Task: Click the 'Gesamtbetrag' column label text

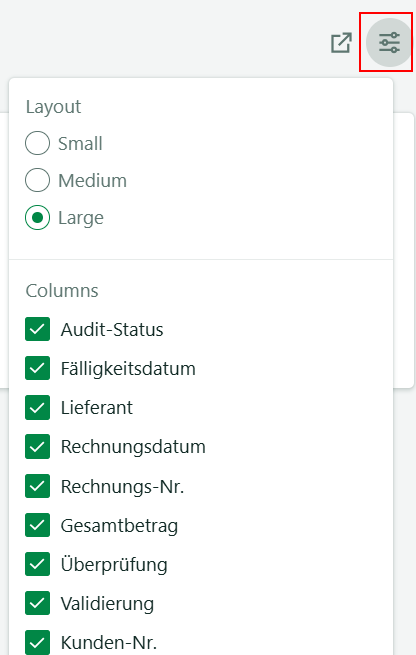Action: pos(119,526)
